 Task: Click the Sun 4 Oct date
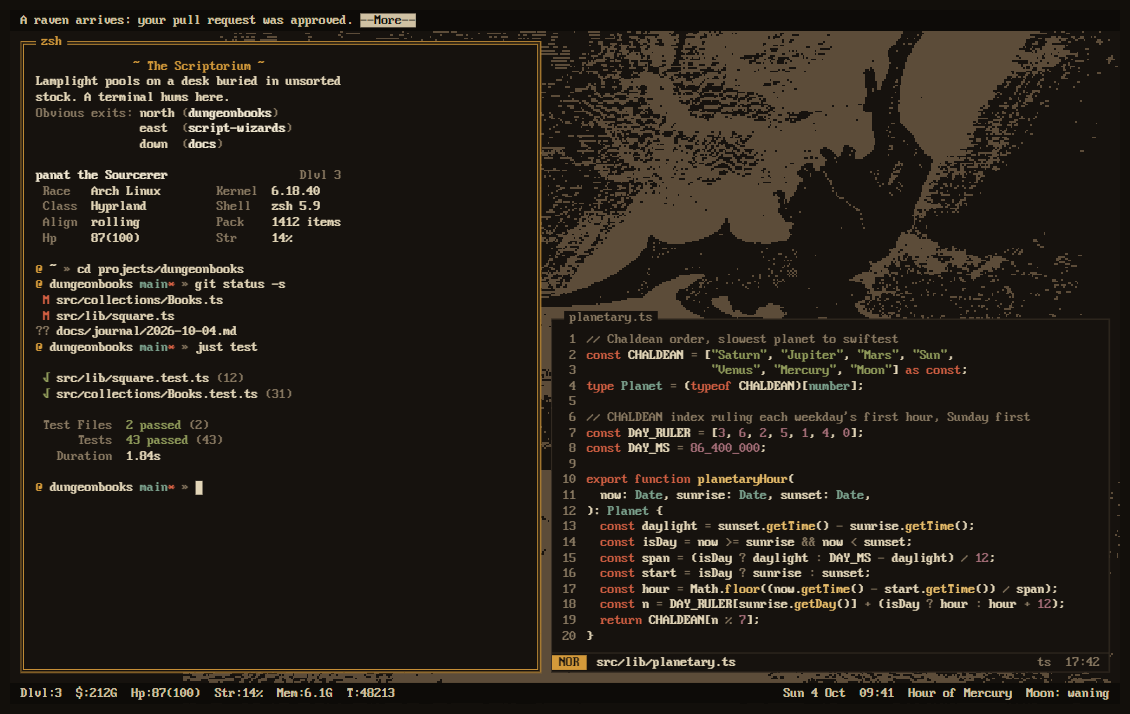tap(814, 693)
